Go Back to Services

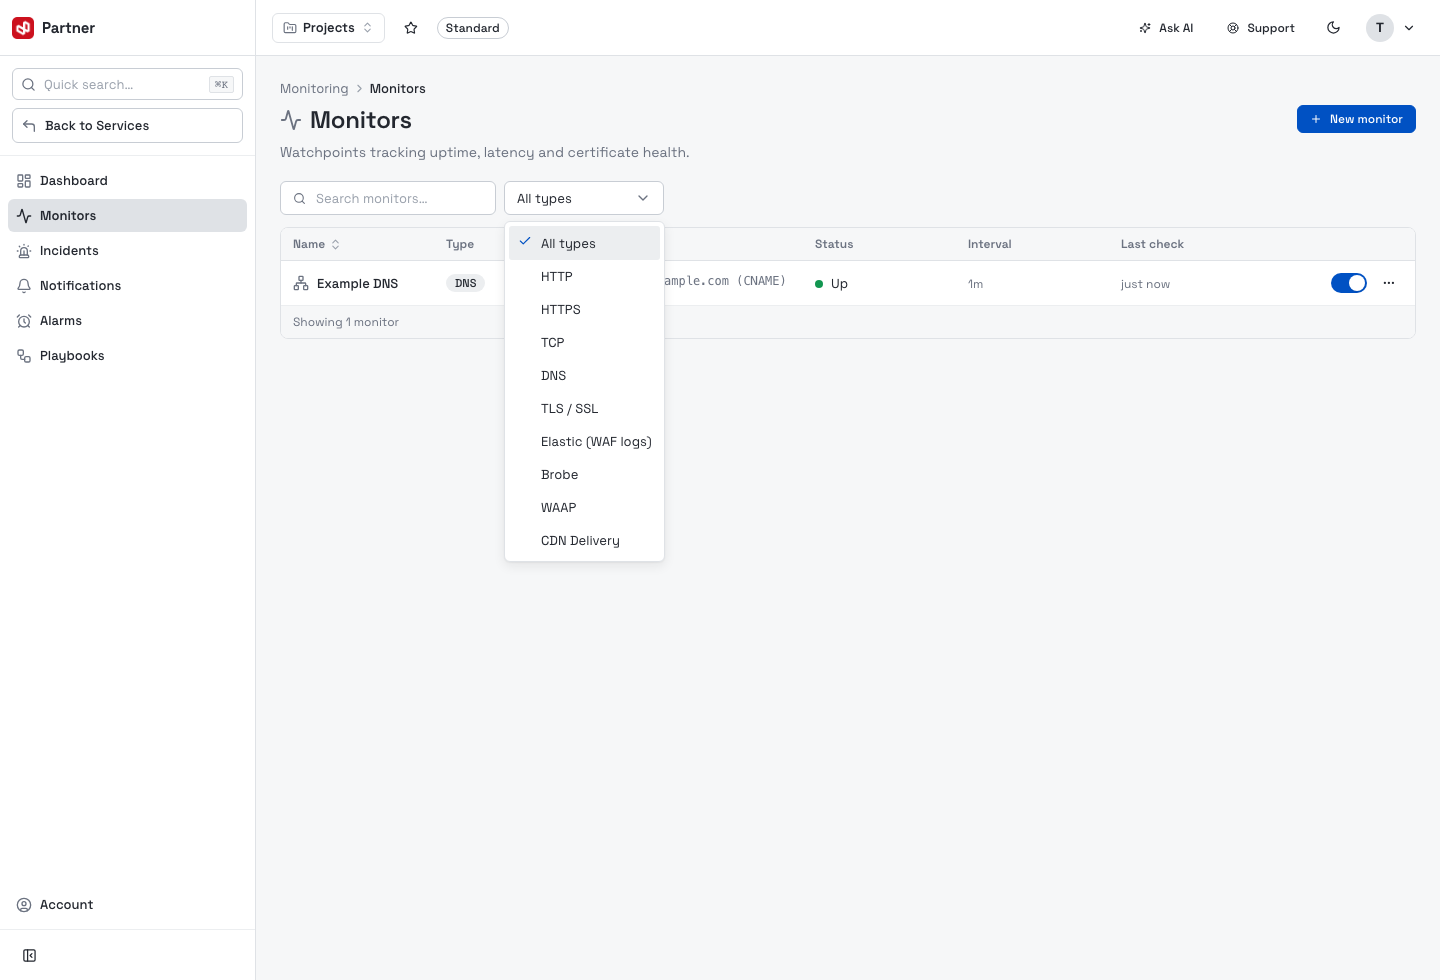coord(127,125)
